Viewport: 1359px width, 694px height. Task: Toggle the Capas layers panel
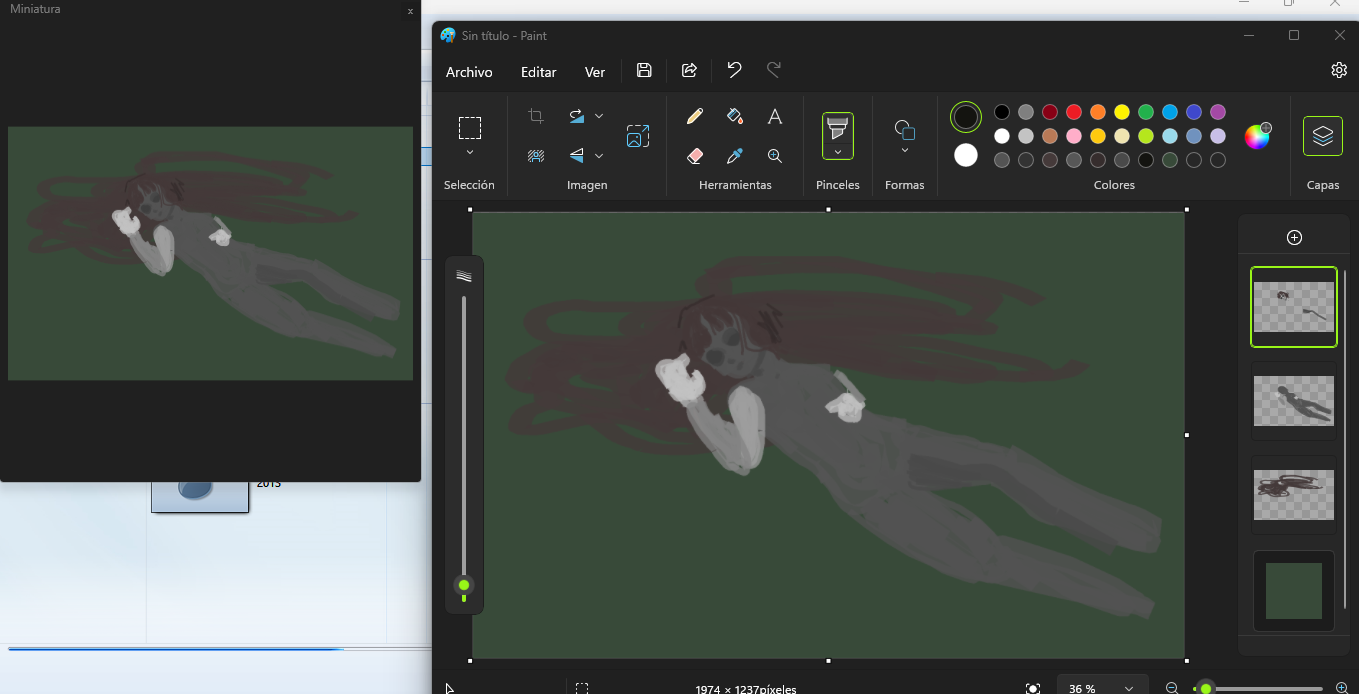[1322, 136]
